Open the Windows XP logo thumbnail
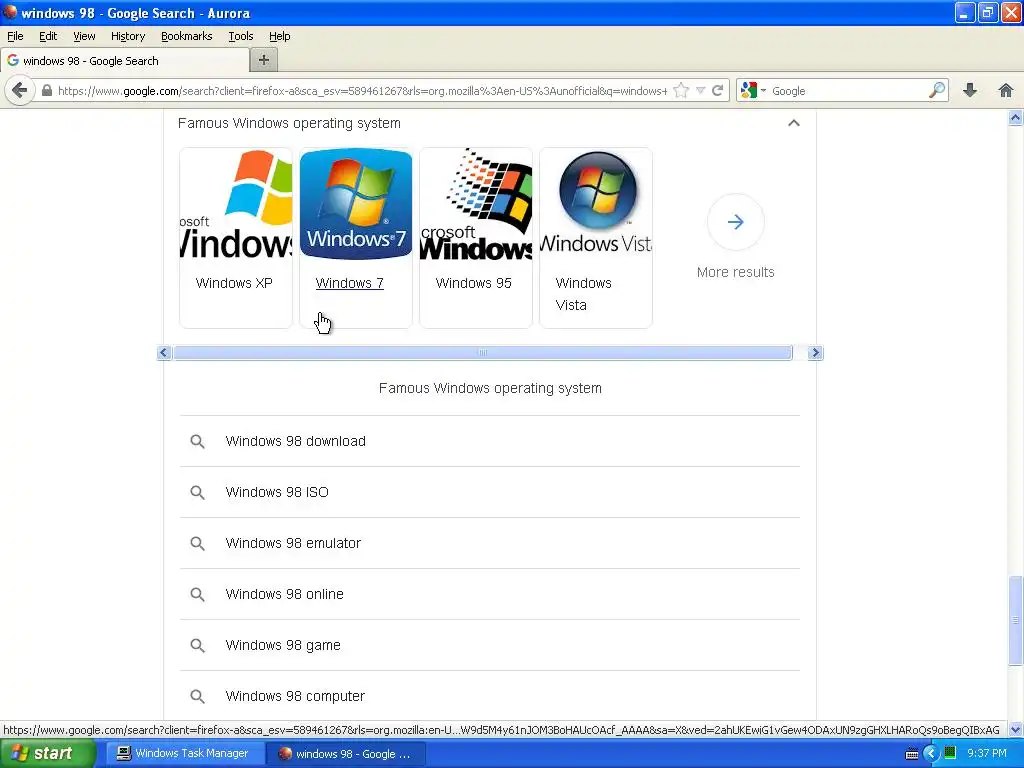 (x=236, y=204)
